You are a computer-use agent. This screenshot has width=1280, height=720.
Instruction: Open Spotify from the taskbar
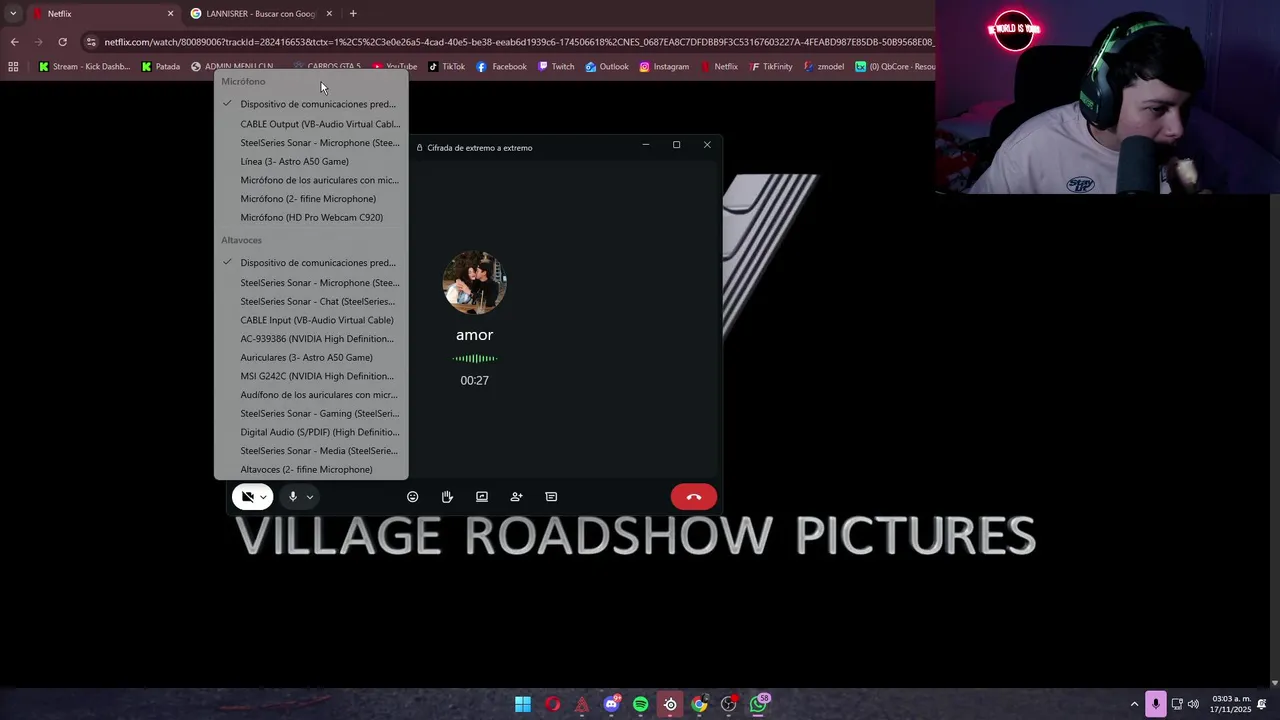[641, 704]
